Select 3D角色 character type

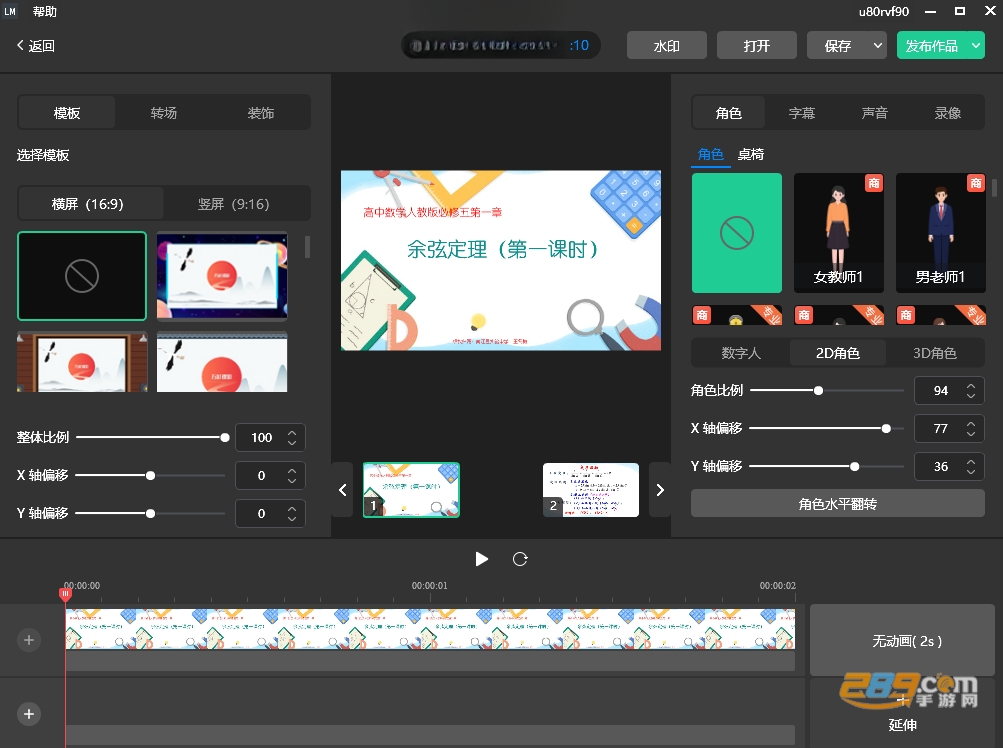point(935,353)
